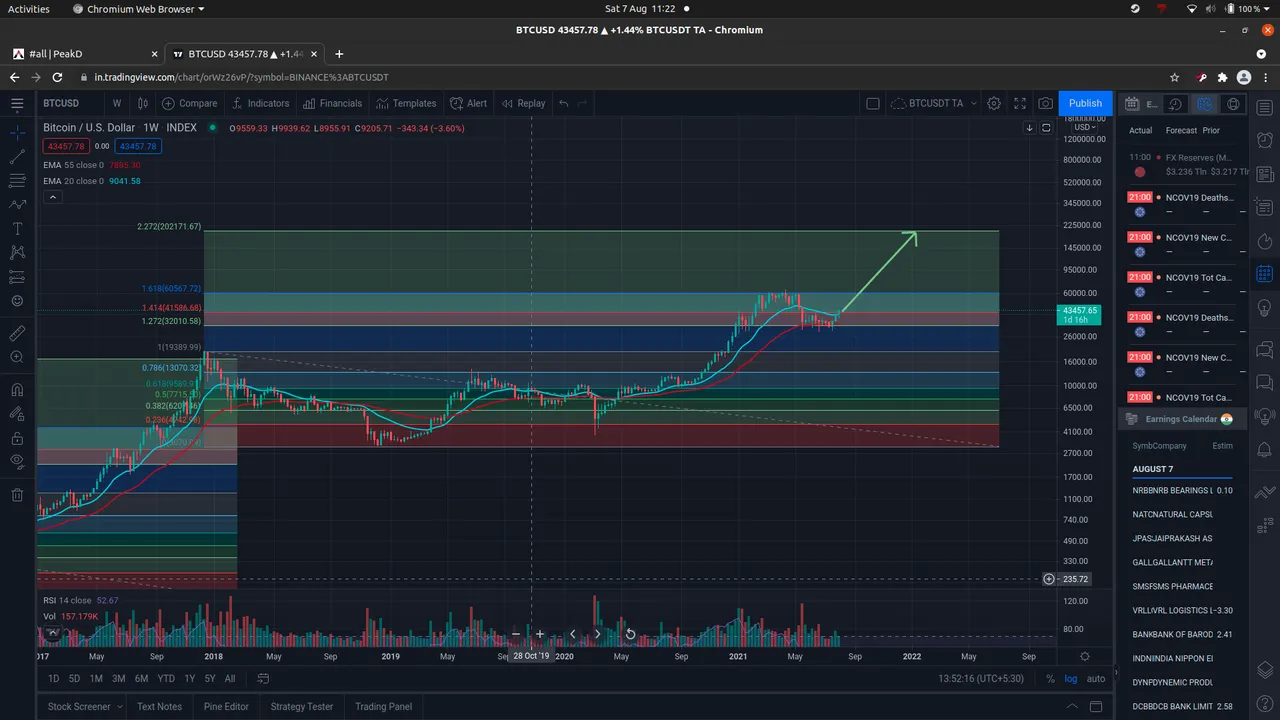Viewport: 1280px width, 720px height.
Task: Open a new Chromium browser tab
Action: [339, 54]
